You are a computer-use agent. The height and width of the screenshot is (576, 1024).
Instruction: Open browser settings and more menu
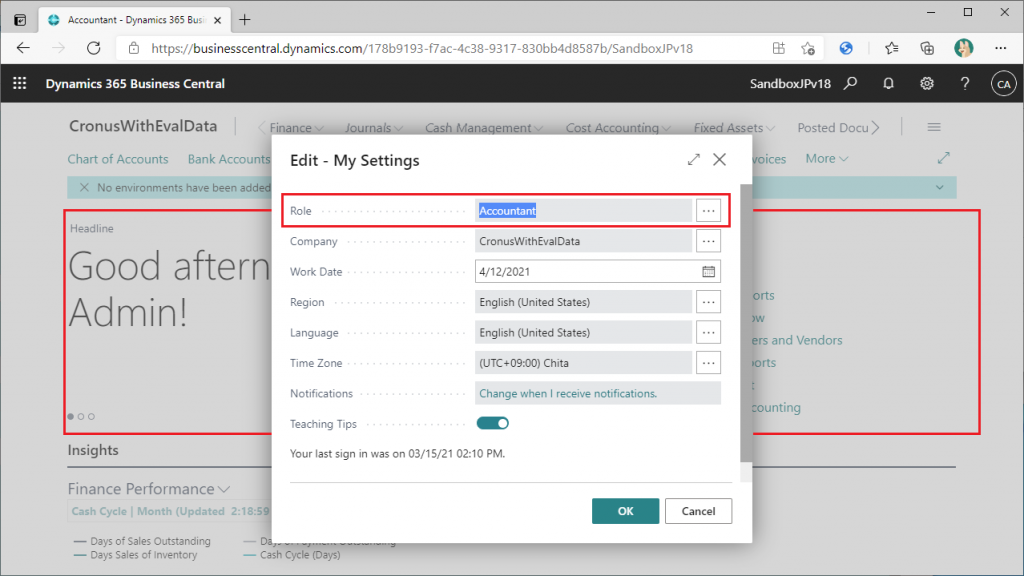[x=1000, y=48]
